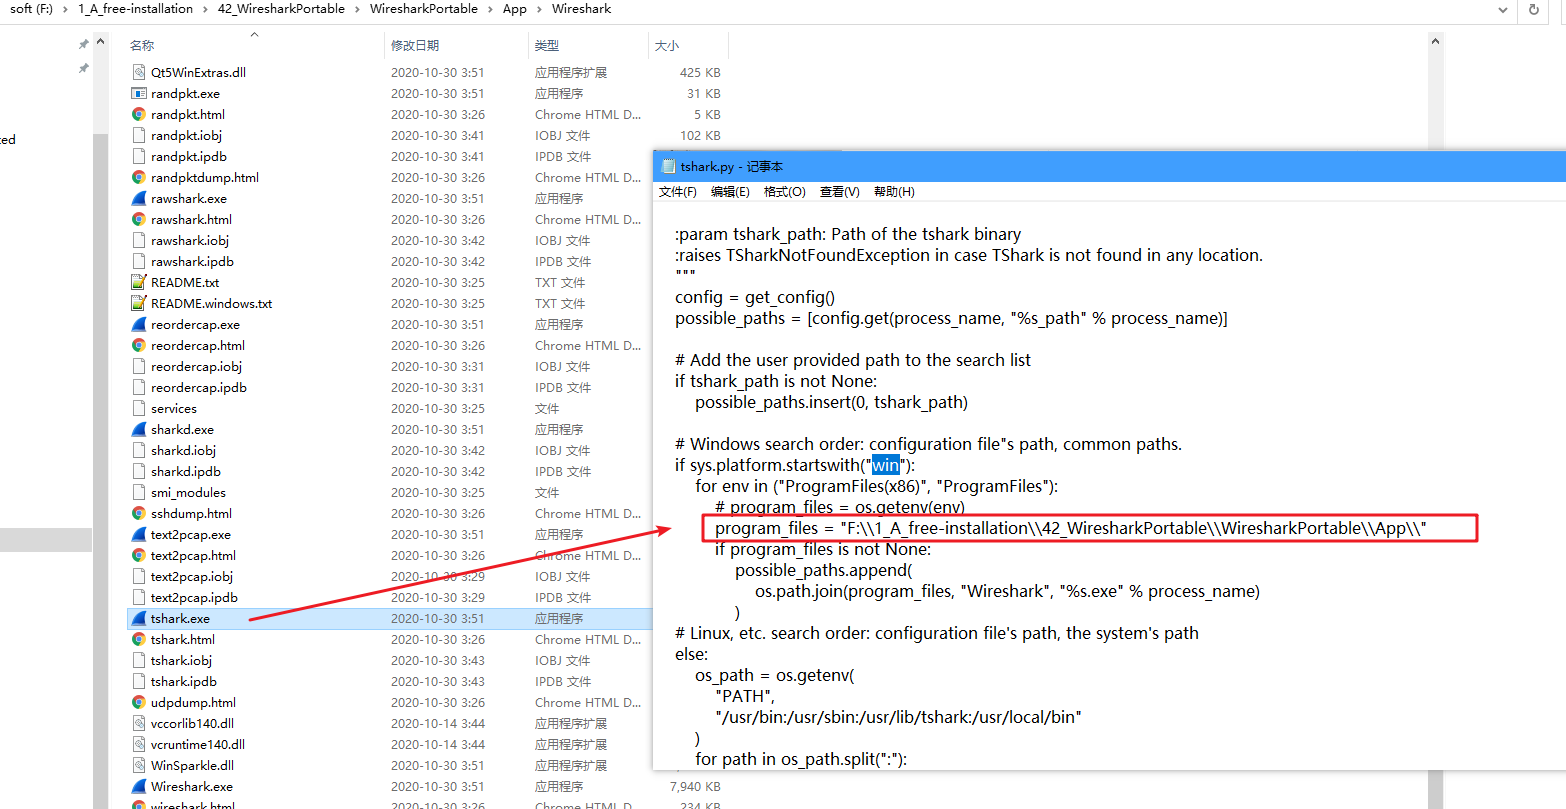This screenshot has height=809, width=1566.
Task: Click the highlighted "win" text in Notepad
Action: pos(885,465)
